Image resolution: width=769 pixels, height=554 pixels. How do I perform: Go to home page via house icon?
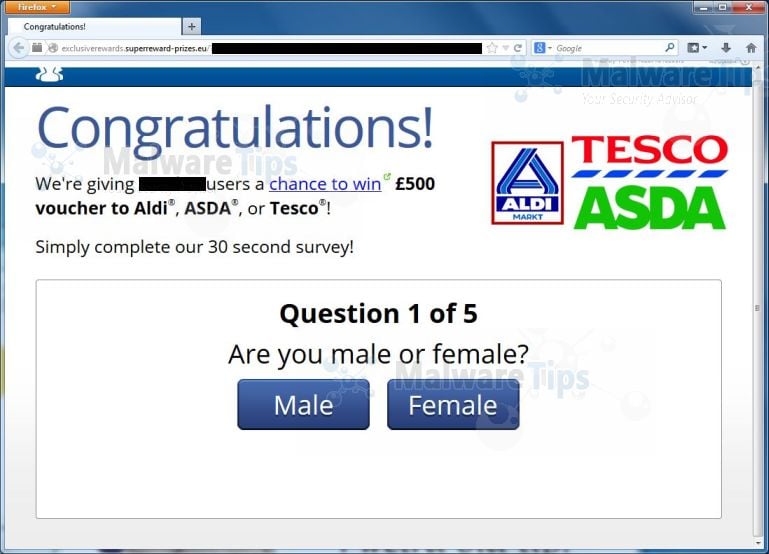(751, 48)
